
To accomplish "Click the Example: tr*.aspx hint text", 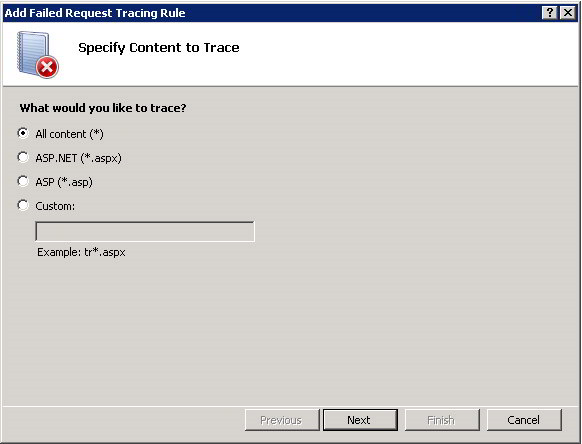I will (81, 252).
